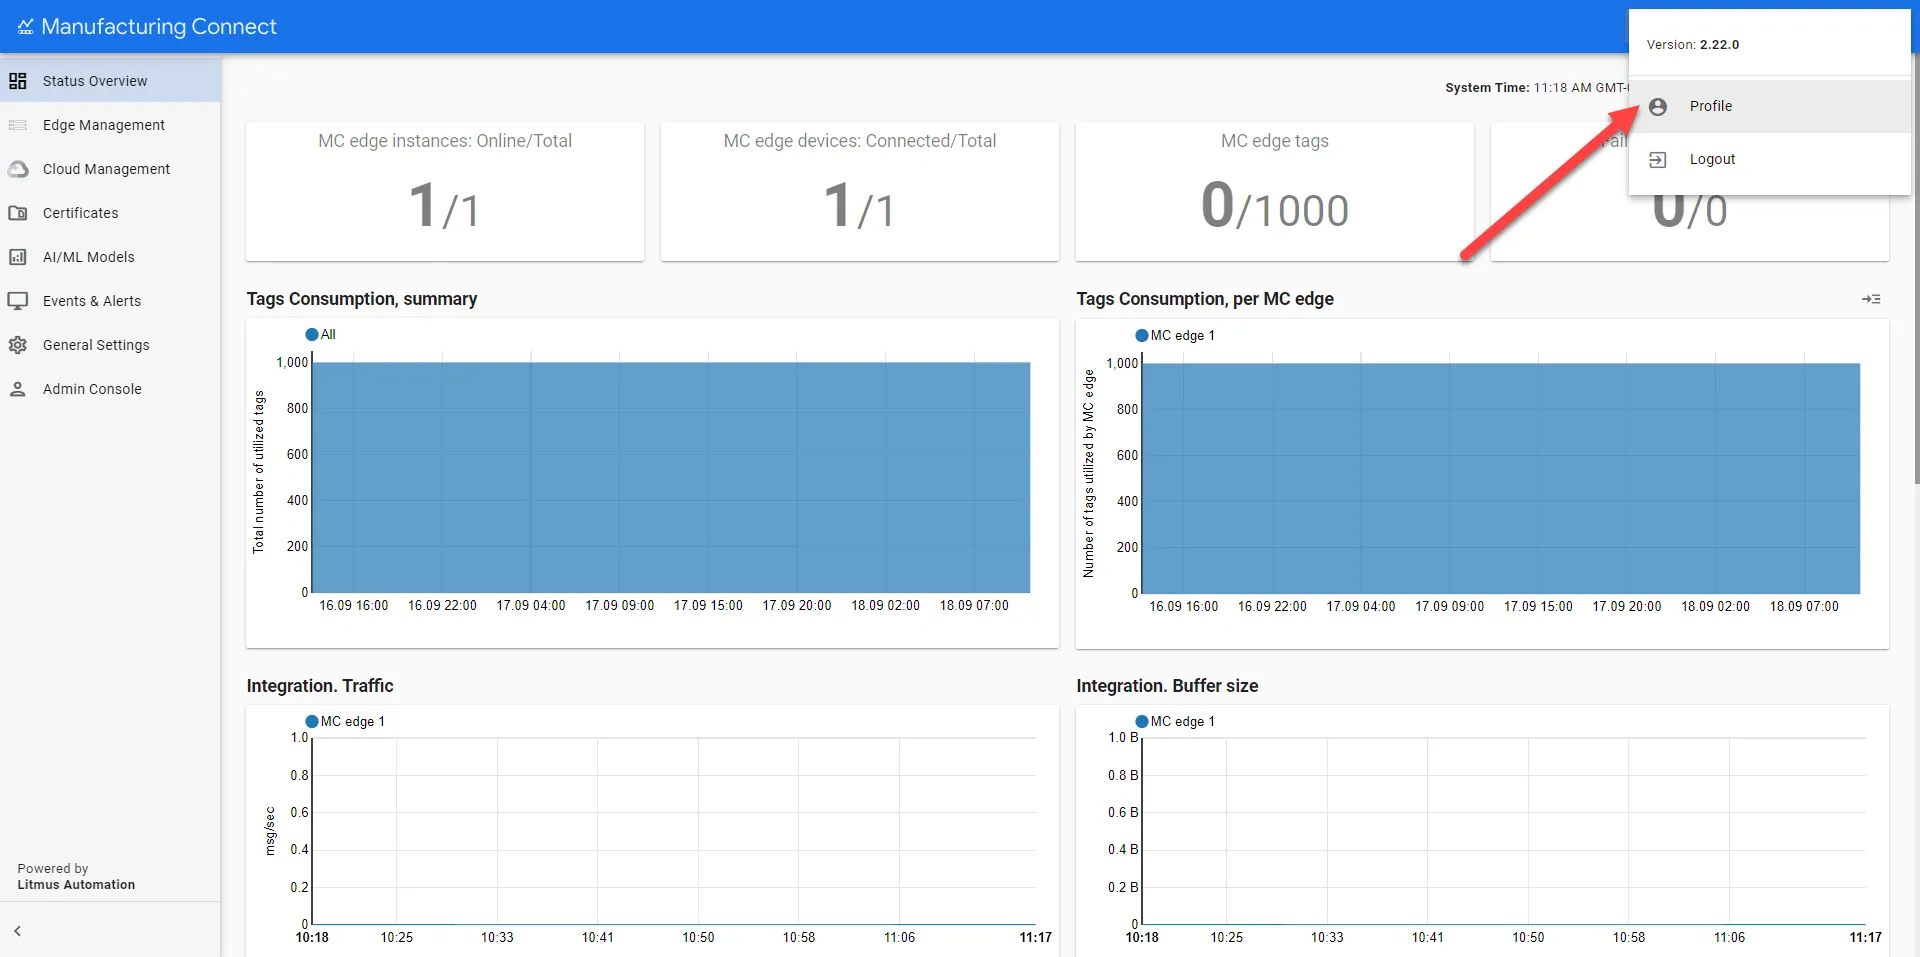This screenshot has height=957, width=1920.
Task: Click the Integration. Traffic heading
Action: click(320, 686)
